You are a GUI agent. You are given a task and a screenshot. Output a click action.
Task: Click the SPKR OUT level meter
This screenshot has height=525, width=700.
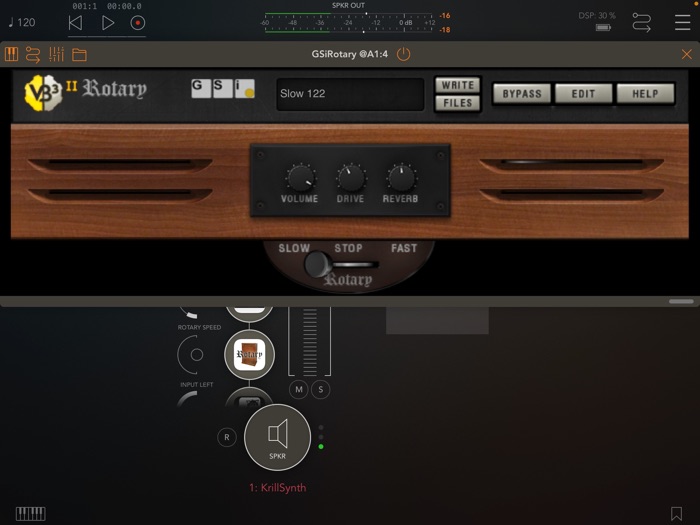(x=348, y=23)
